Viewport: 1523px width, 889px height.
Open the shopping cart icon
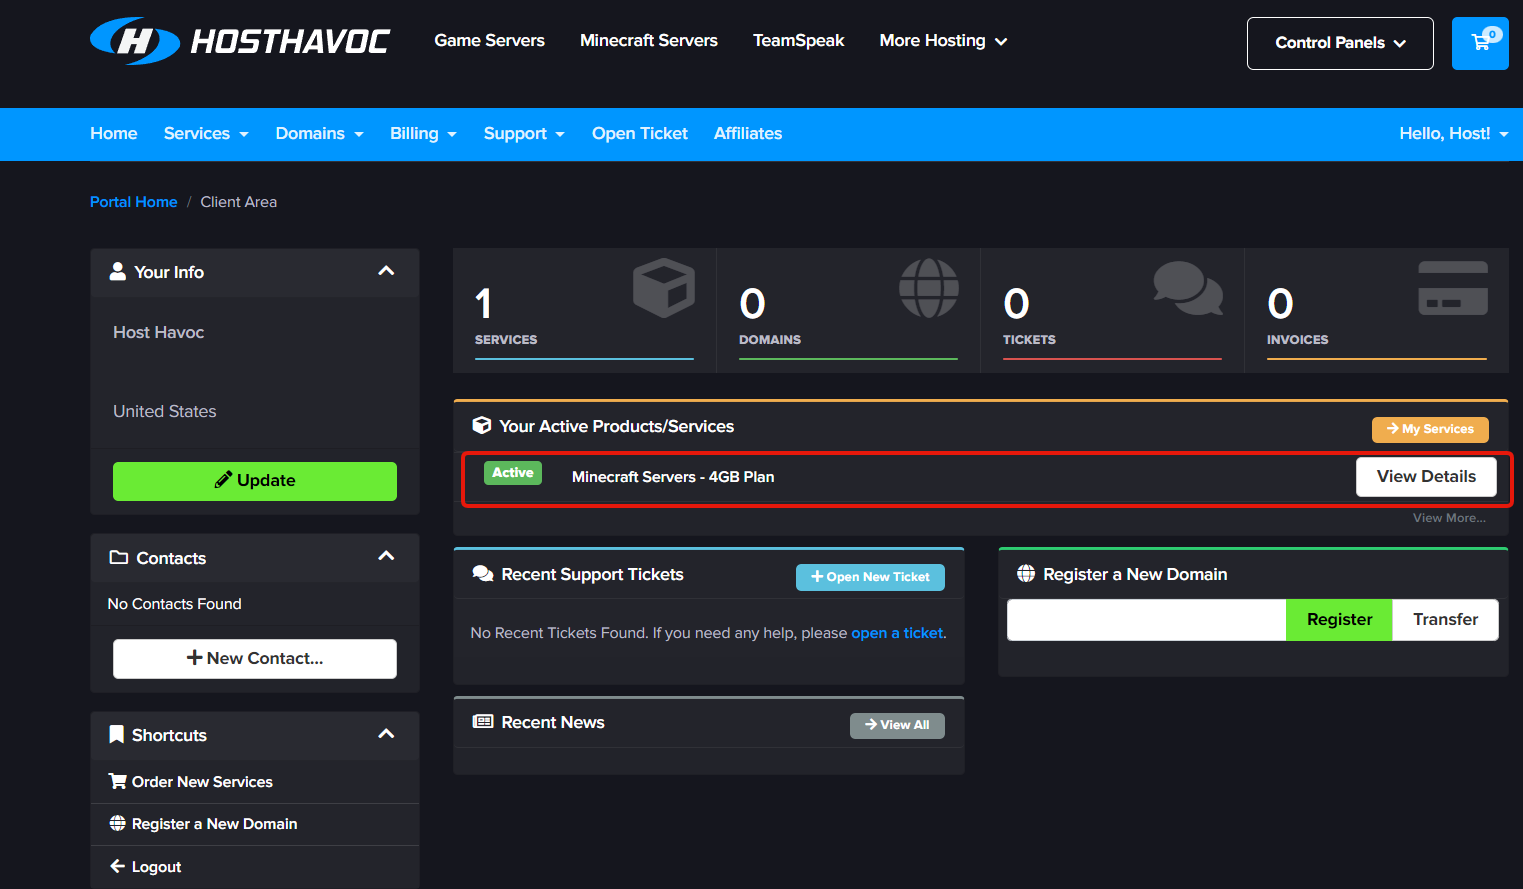(1480, 43)
